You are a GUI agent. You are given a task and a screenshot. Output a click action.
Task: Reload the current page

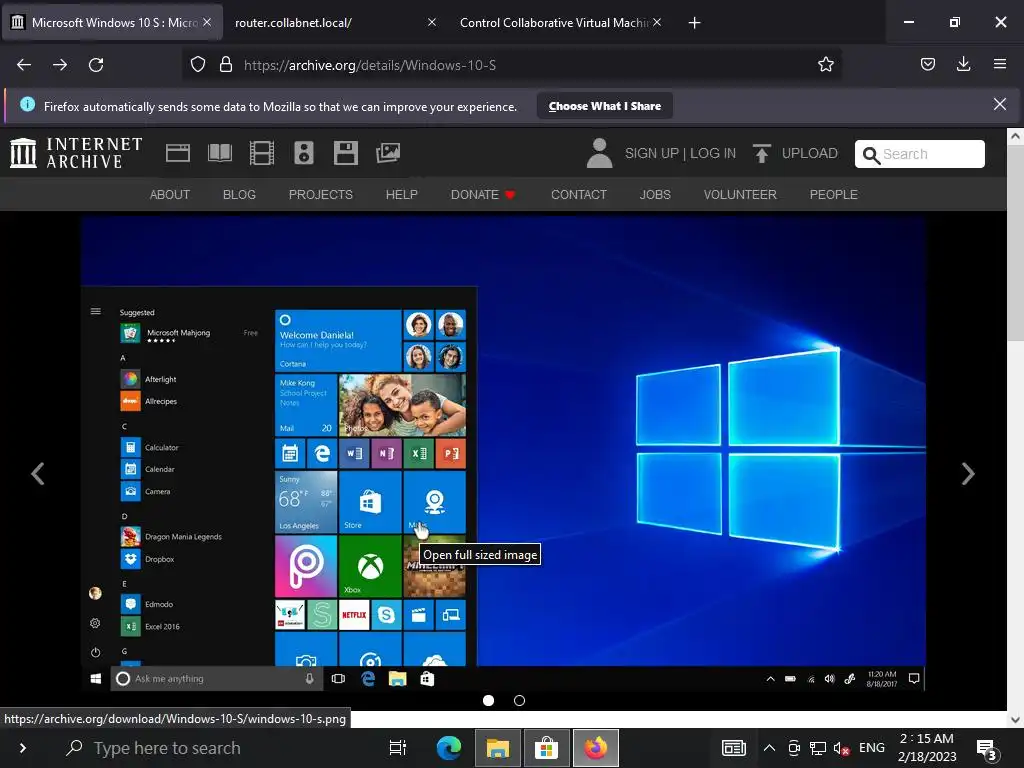(96, 65)
